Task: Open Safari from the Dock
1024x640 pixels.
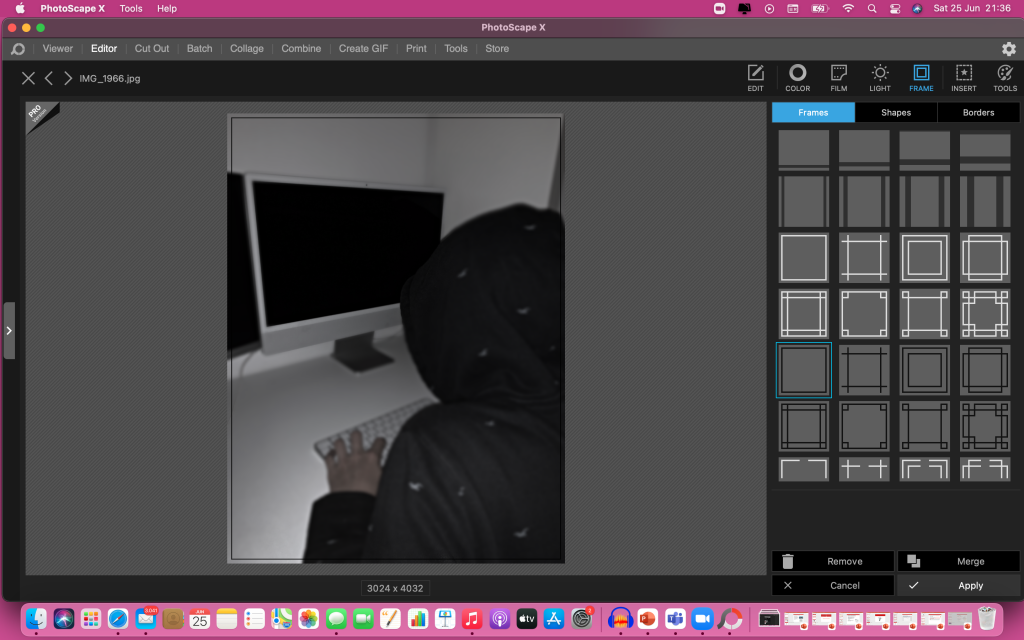Action: tap(118, 618)
